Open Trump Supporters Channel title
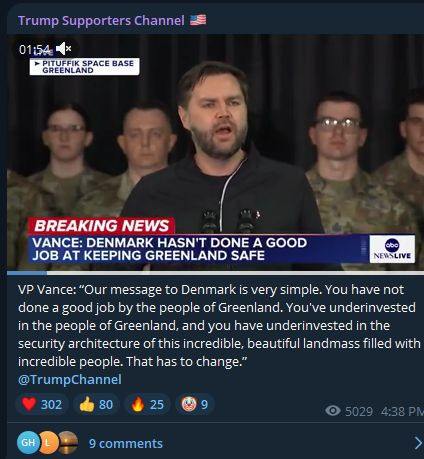This screenshot has height=459, width=424. pos(101,21)
